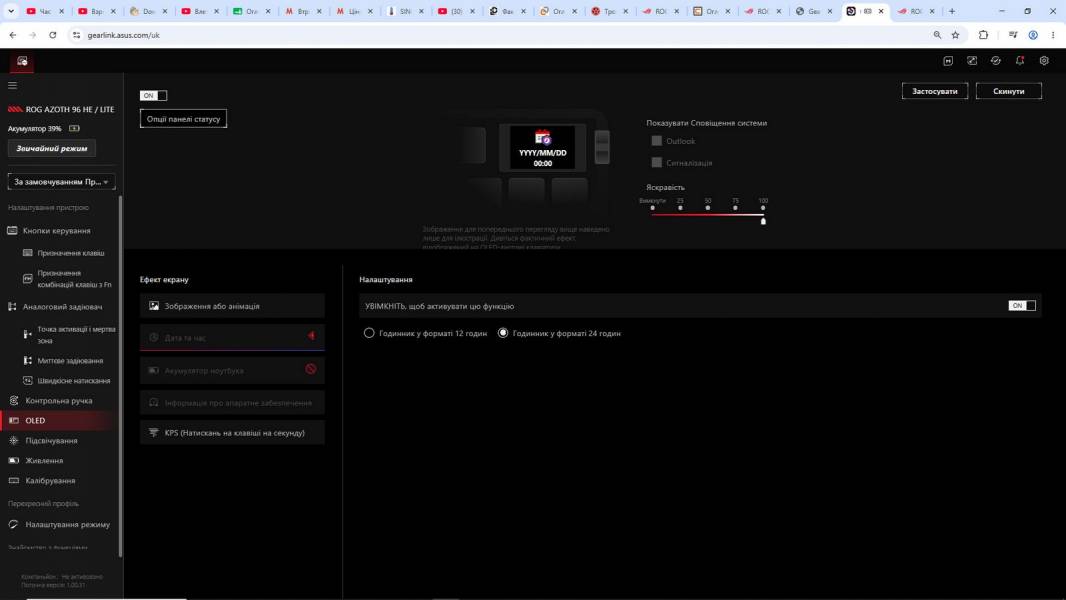Open notifications bell icon
Image resolution: width=1066 pixels, height=600 pixels.
1020,60
